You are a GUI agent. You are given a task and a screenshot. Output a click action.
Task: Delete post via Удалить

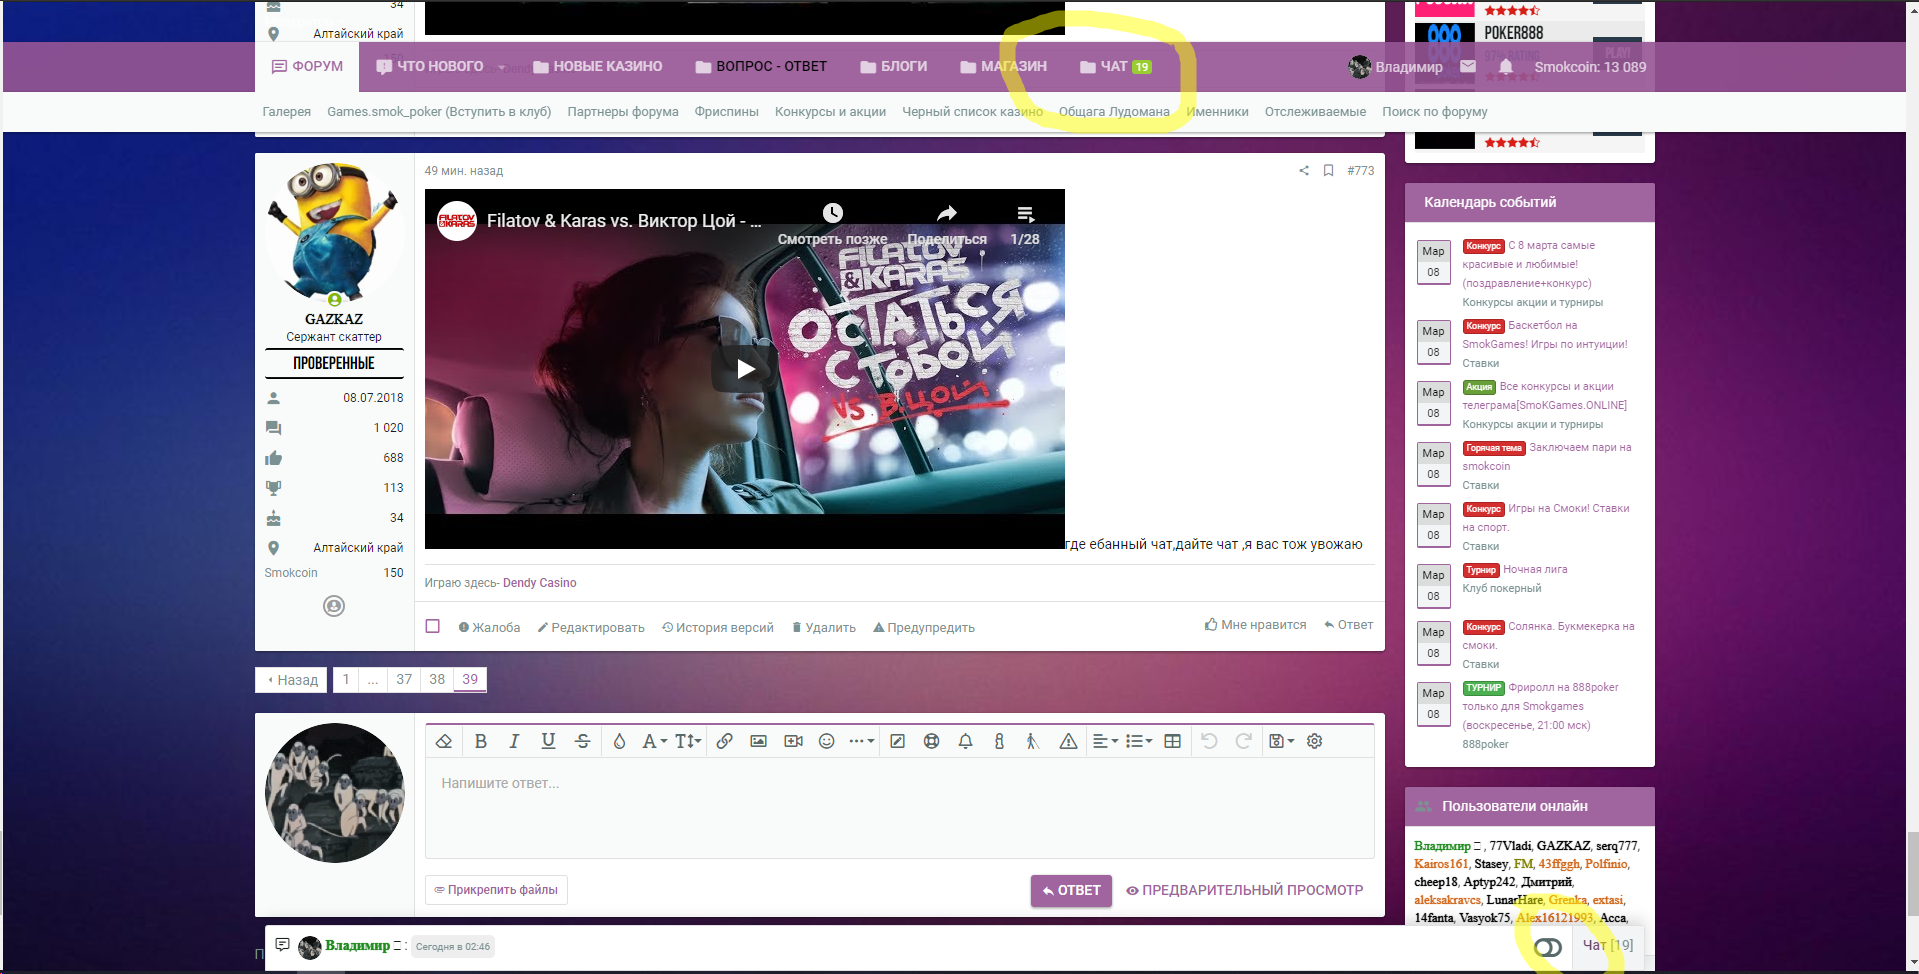[x=824, y=627]
